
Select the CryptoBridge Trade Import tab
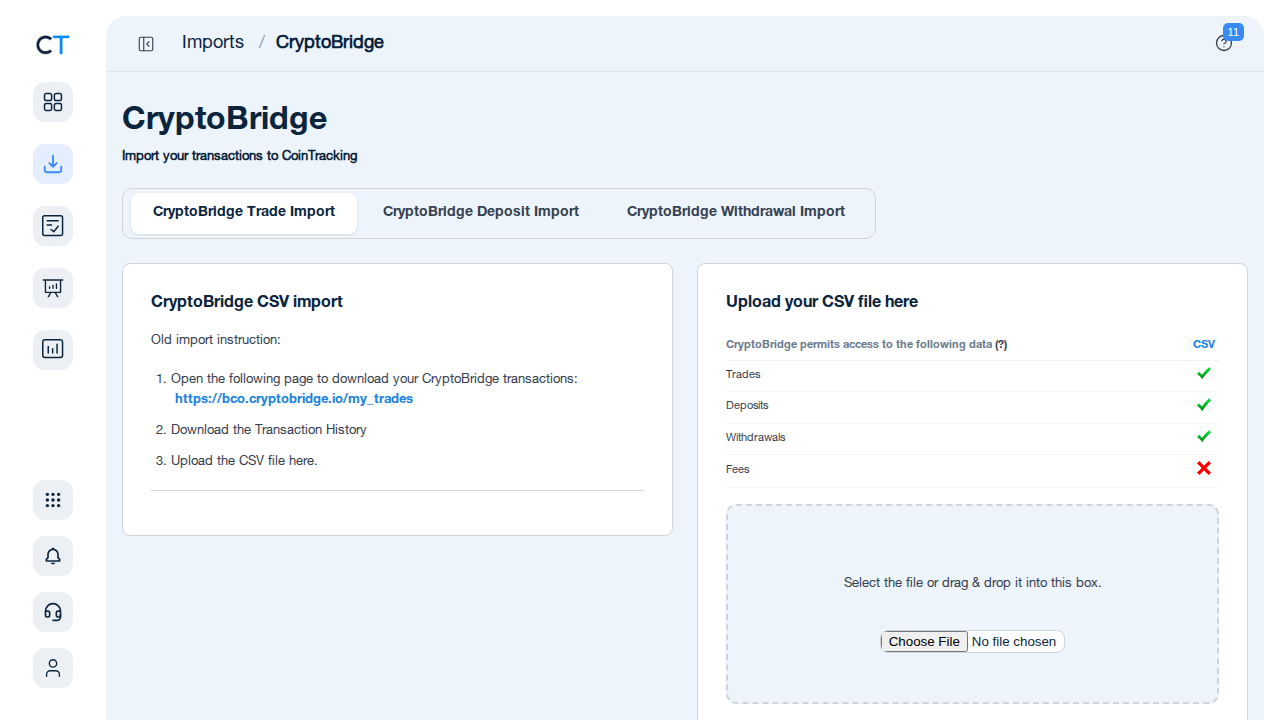click(x=244, y=212)
